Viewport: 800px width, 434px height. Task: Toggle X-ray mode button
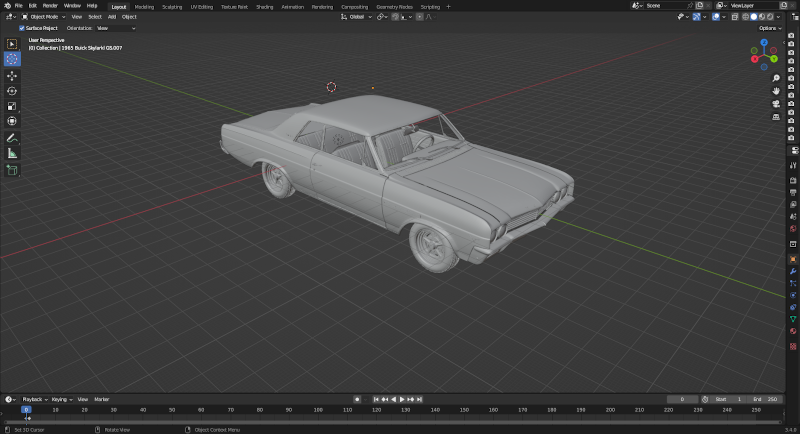[735, 17]
